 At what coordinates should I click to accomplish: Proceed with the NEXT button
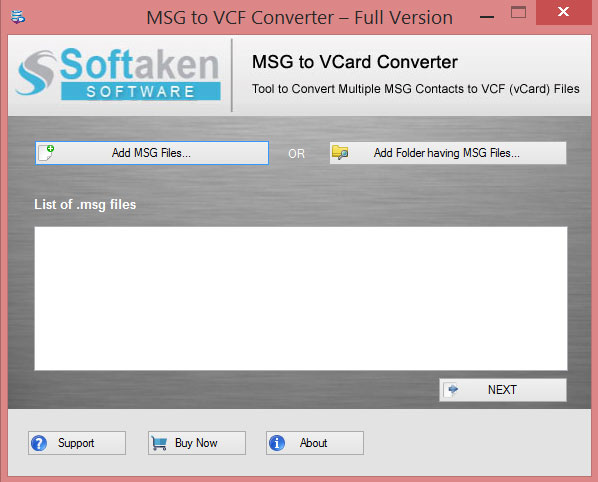coord(503,390)
